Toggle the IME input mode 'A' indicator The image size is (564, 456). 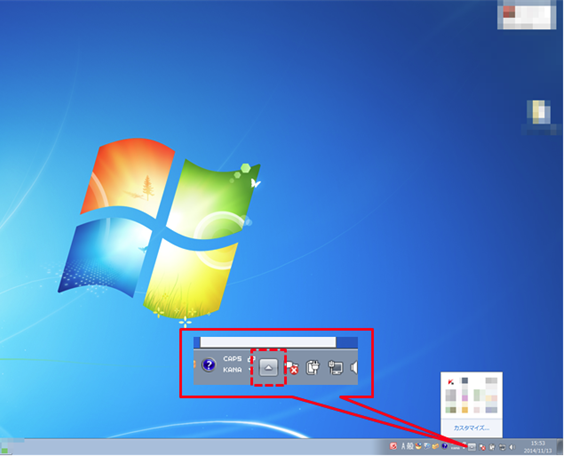(403, 446)
